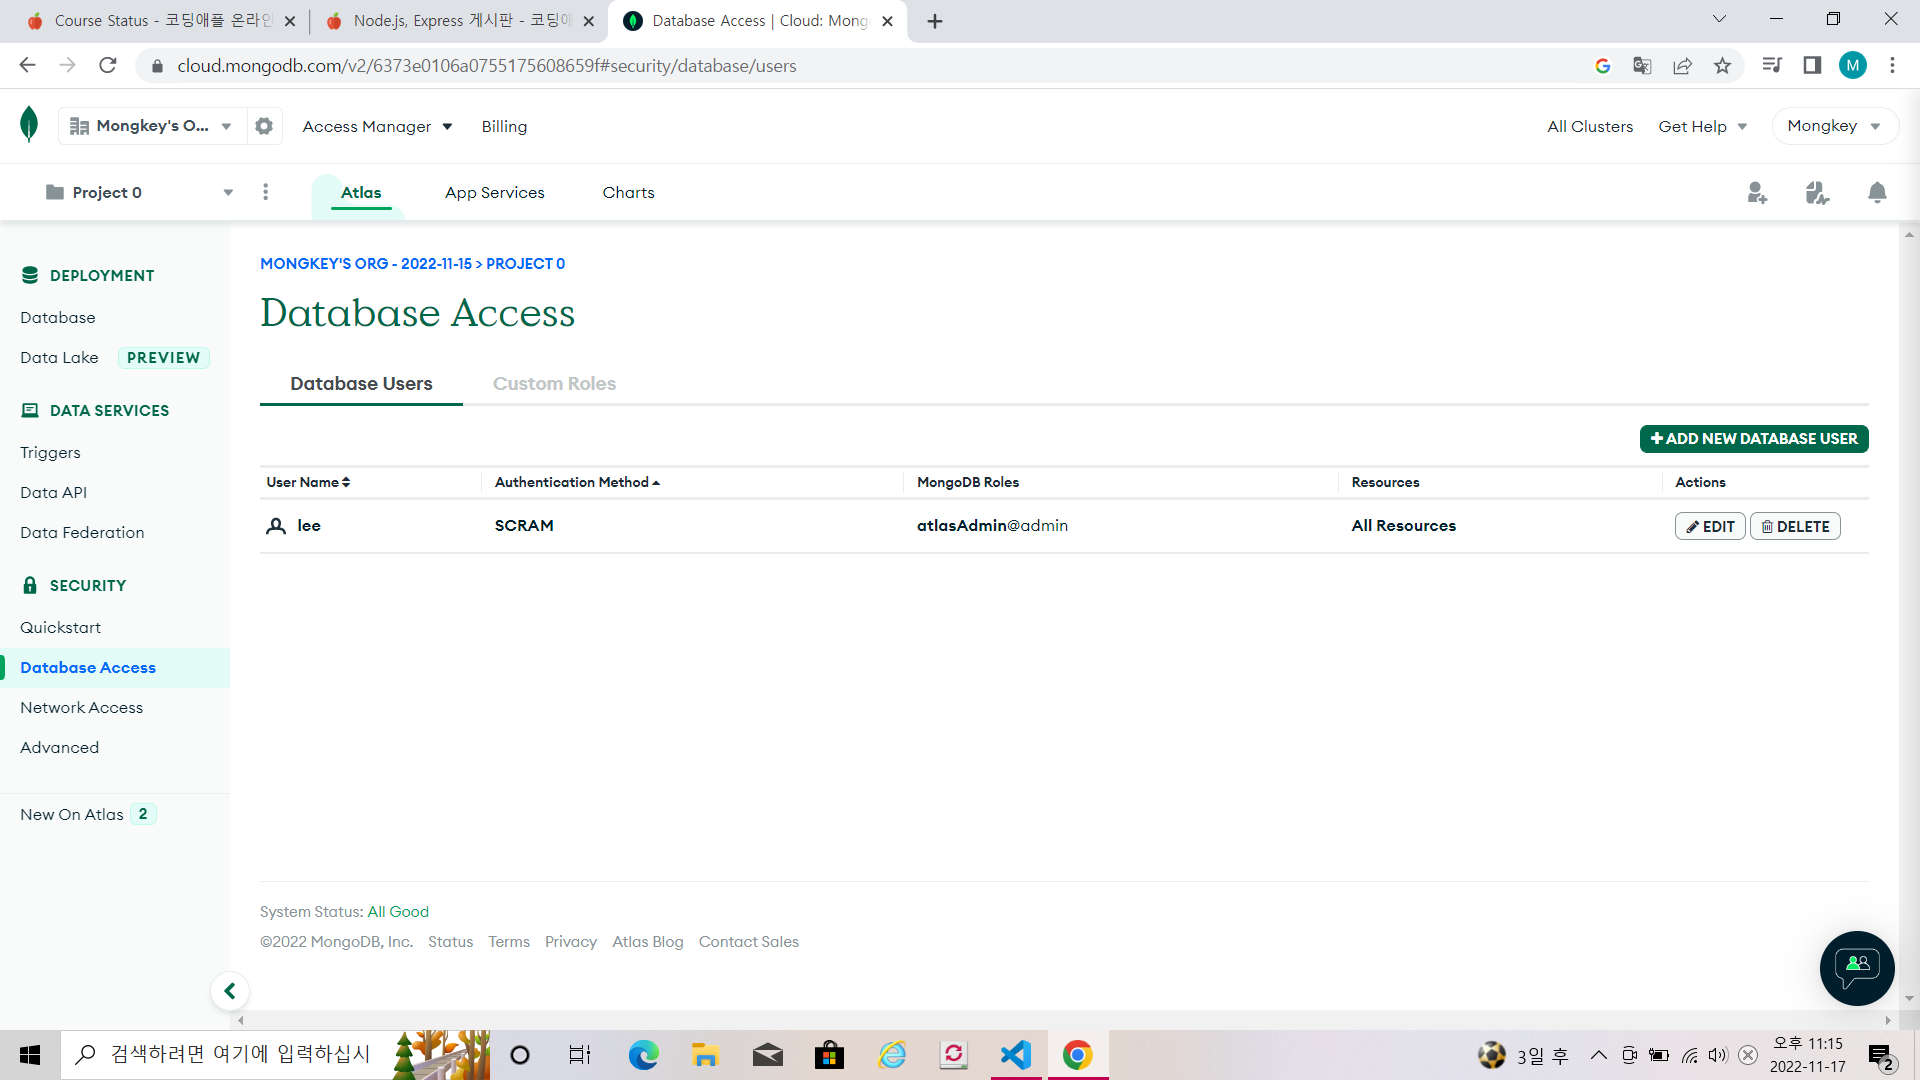Sort by Authentication Method column
Screen dimensions: 1920x1080
click(577, 482)
